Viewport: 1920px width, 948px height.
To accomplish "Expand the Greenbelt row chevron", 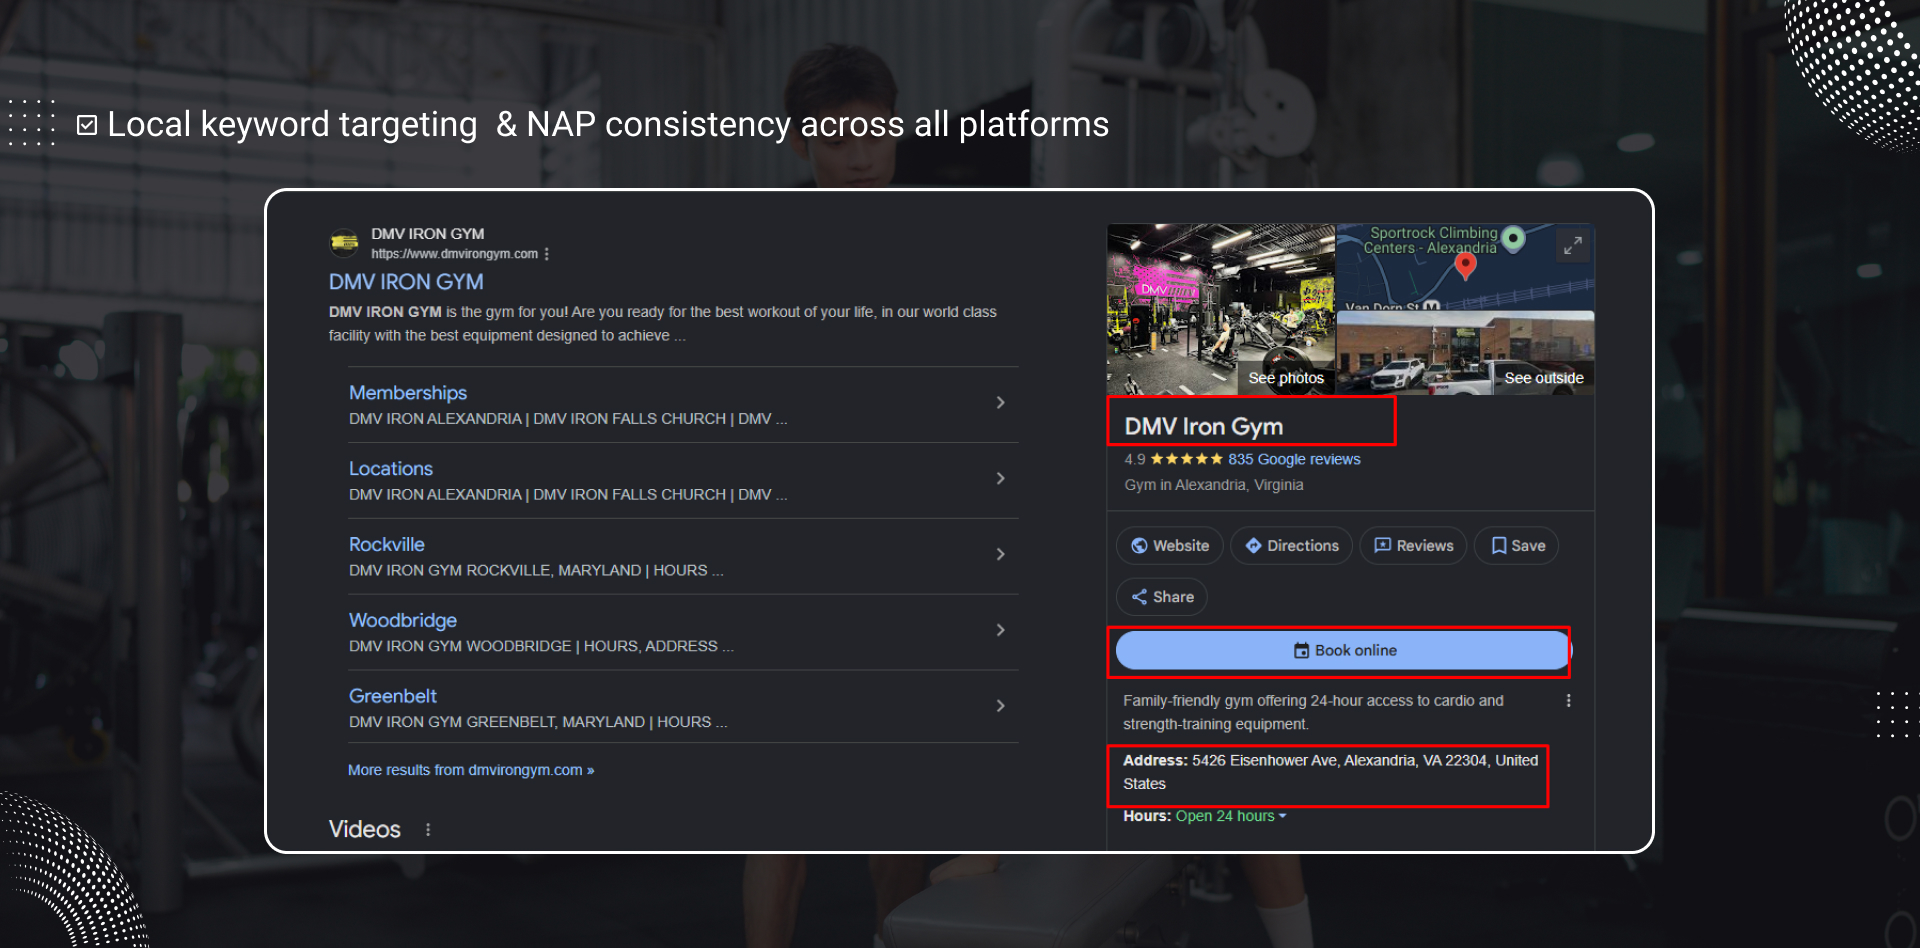I will pyautogui.click(x=1000, y=706).
